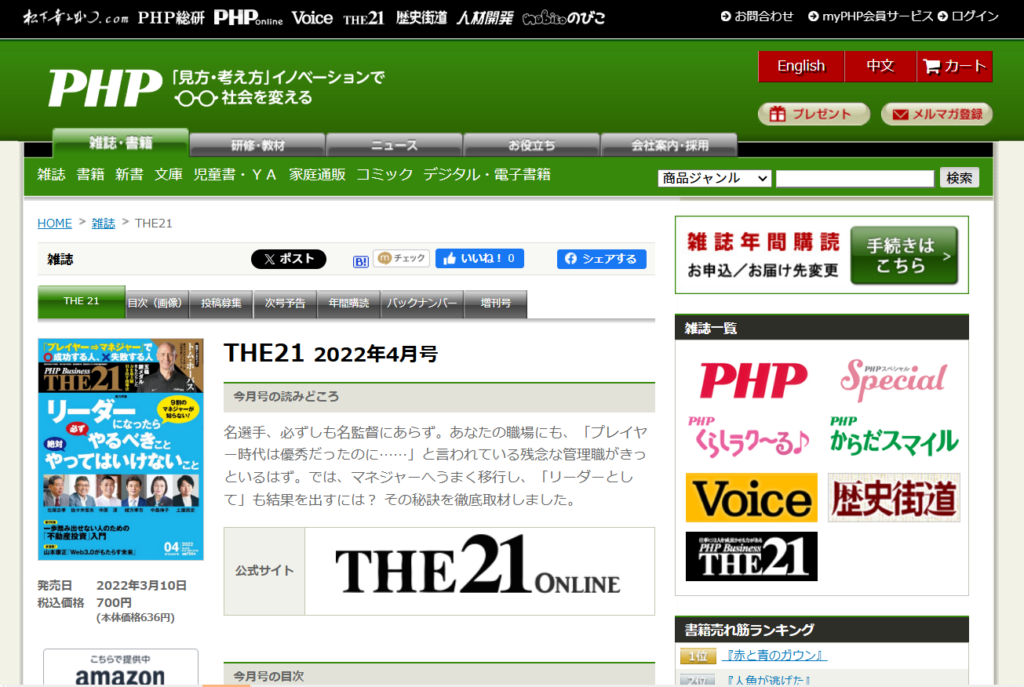The width and height of the screenshot is (1024, 687).
Task: Switch site language to English
Action: (x=801, y=66)
